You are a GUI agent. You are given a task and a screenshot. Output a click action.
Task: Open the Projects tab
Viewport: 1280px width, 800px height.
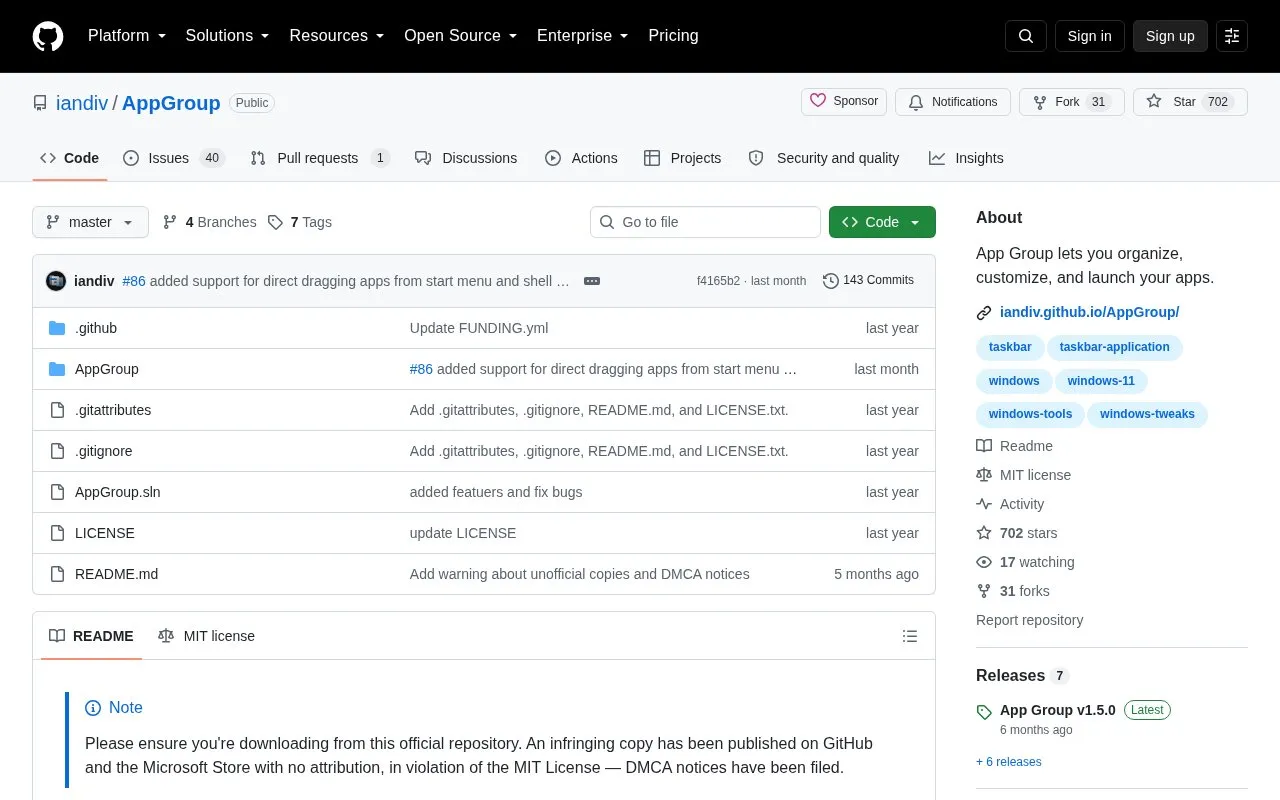point(682,158)
